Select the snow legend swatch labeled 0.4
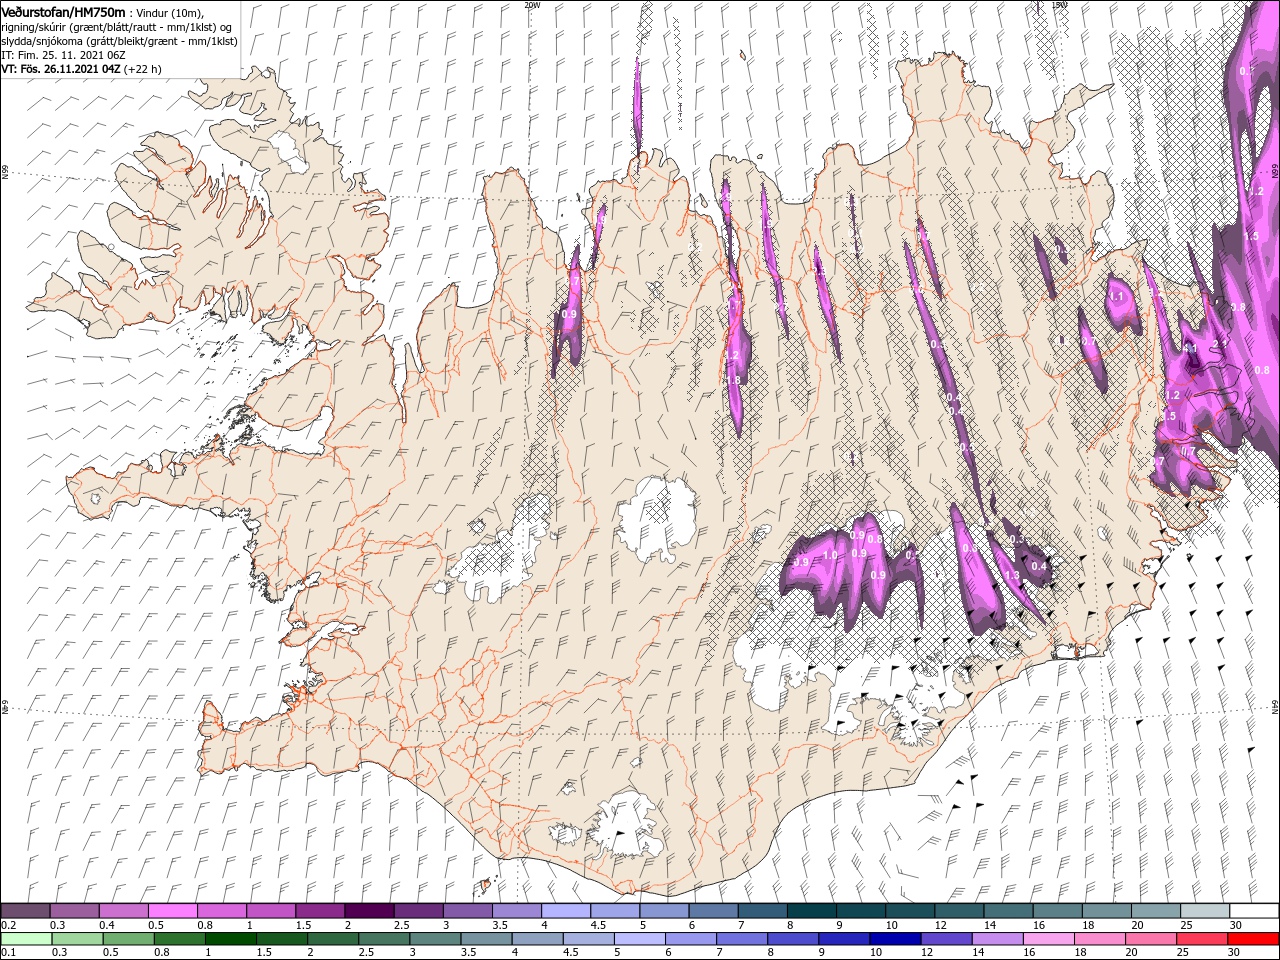Viewport: 1280px width, 960px height. pos(123,911)
